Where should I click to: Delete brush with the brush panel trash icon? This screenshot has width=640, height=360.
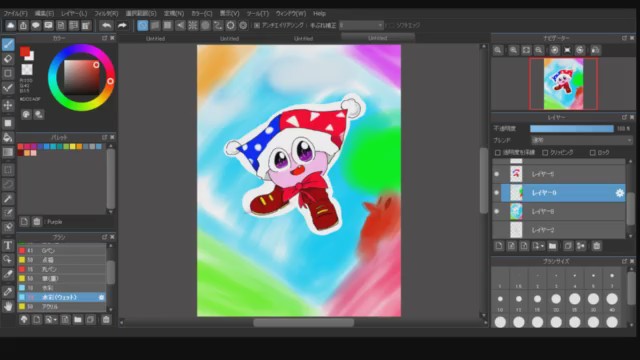(x=106, y=319)
